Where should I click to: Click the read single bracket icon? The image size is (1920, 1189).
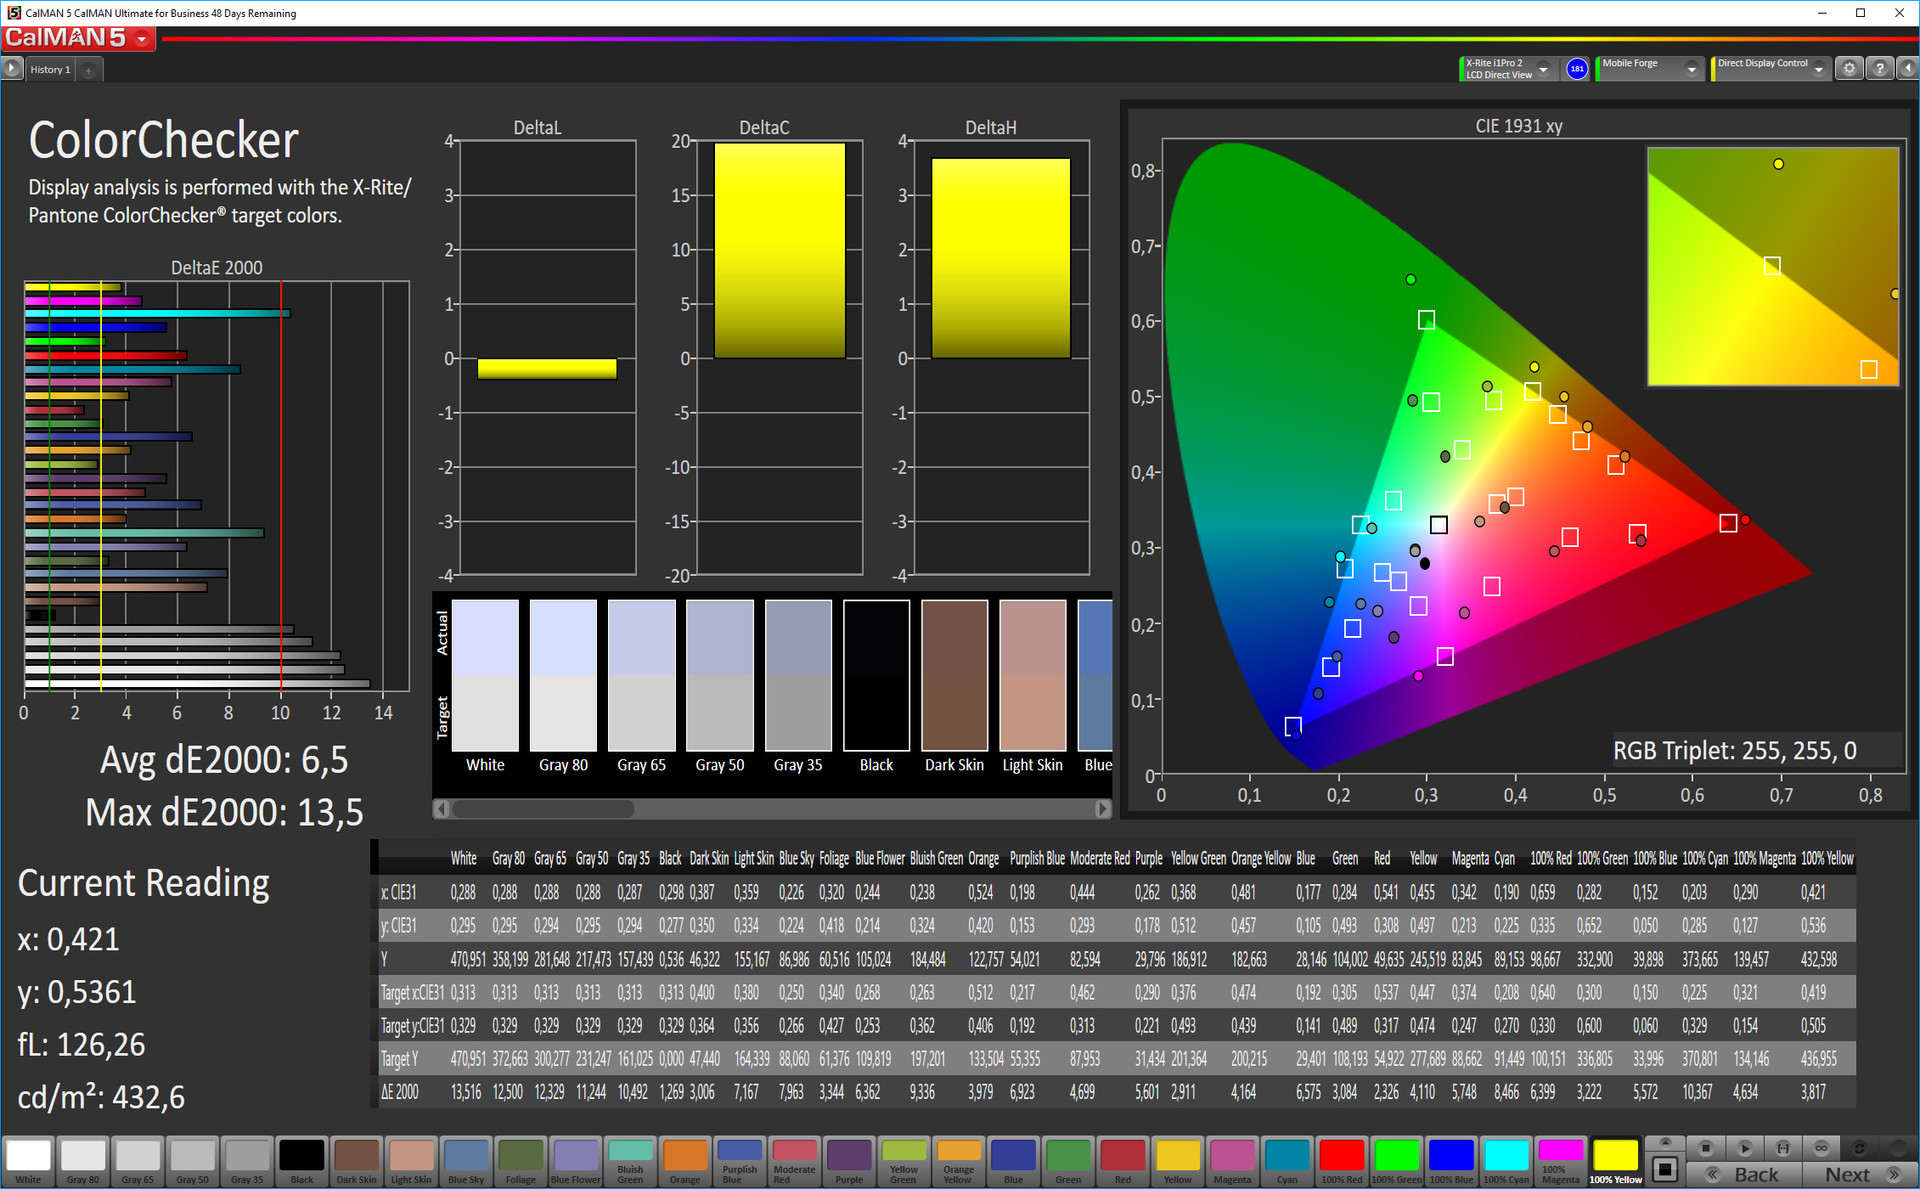(x=1783, y=1148)
